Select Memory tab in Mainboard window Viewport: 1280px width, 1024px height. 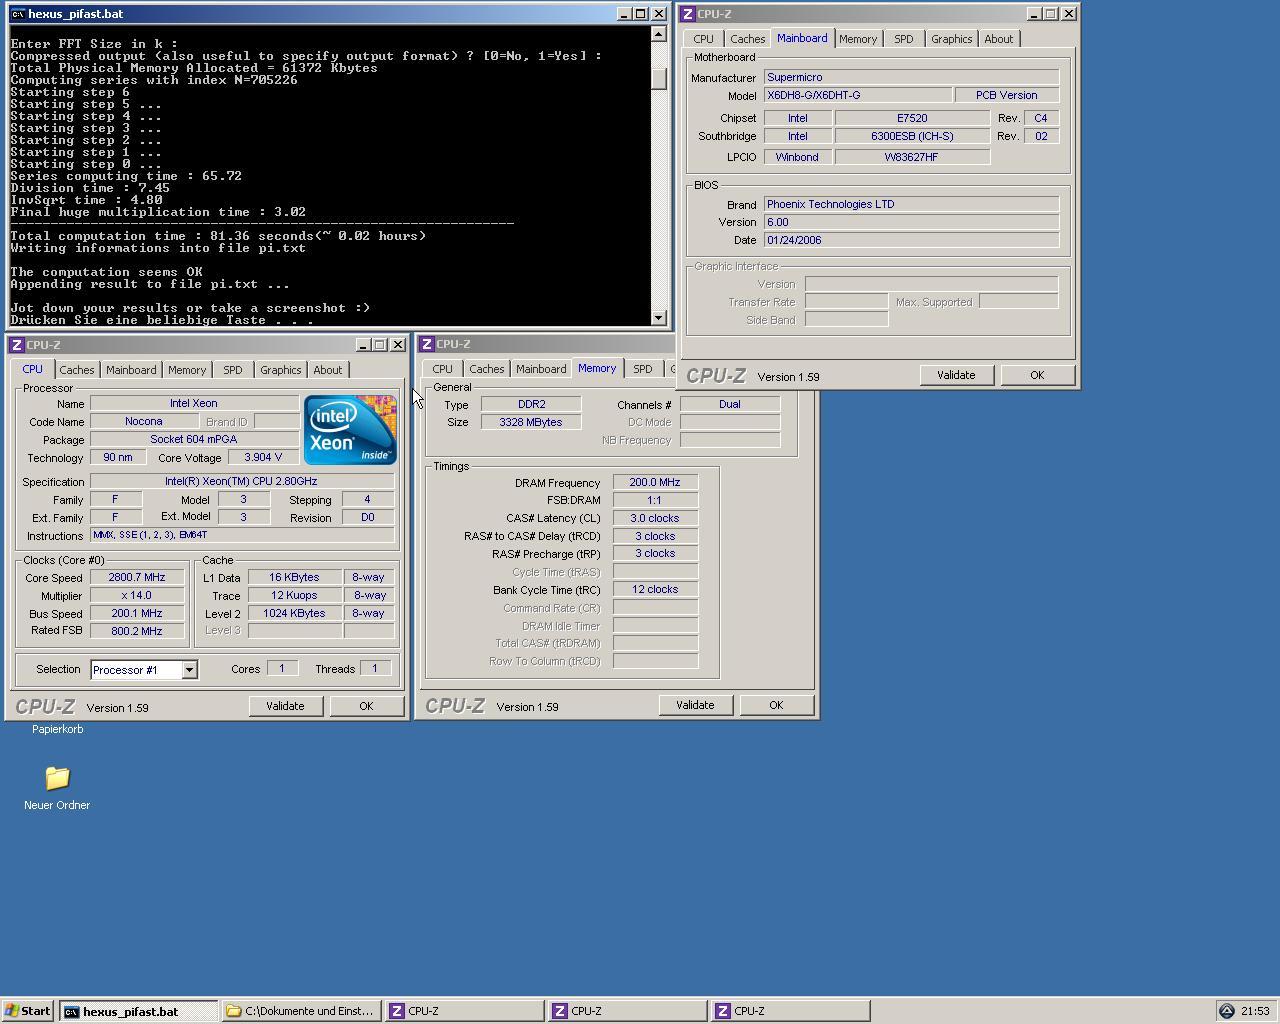click(858, 39)
